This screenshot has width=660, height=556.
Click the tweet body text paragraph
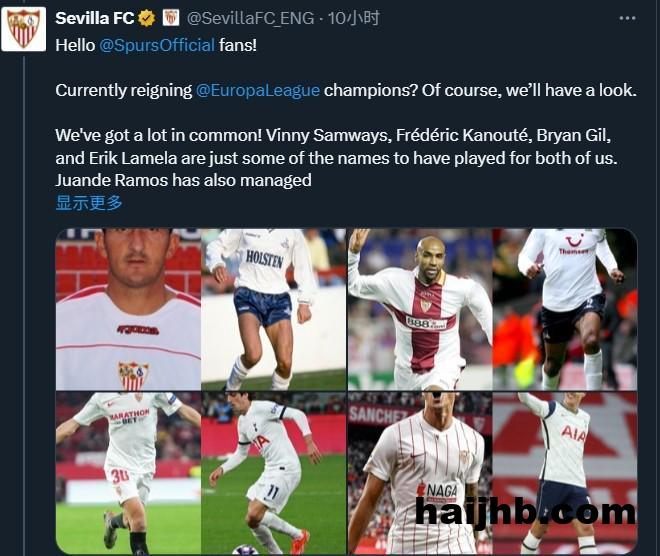pos(346,113)
